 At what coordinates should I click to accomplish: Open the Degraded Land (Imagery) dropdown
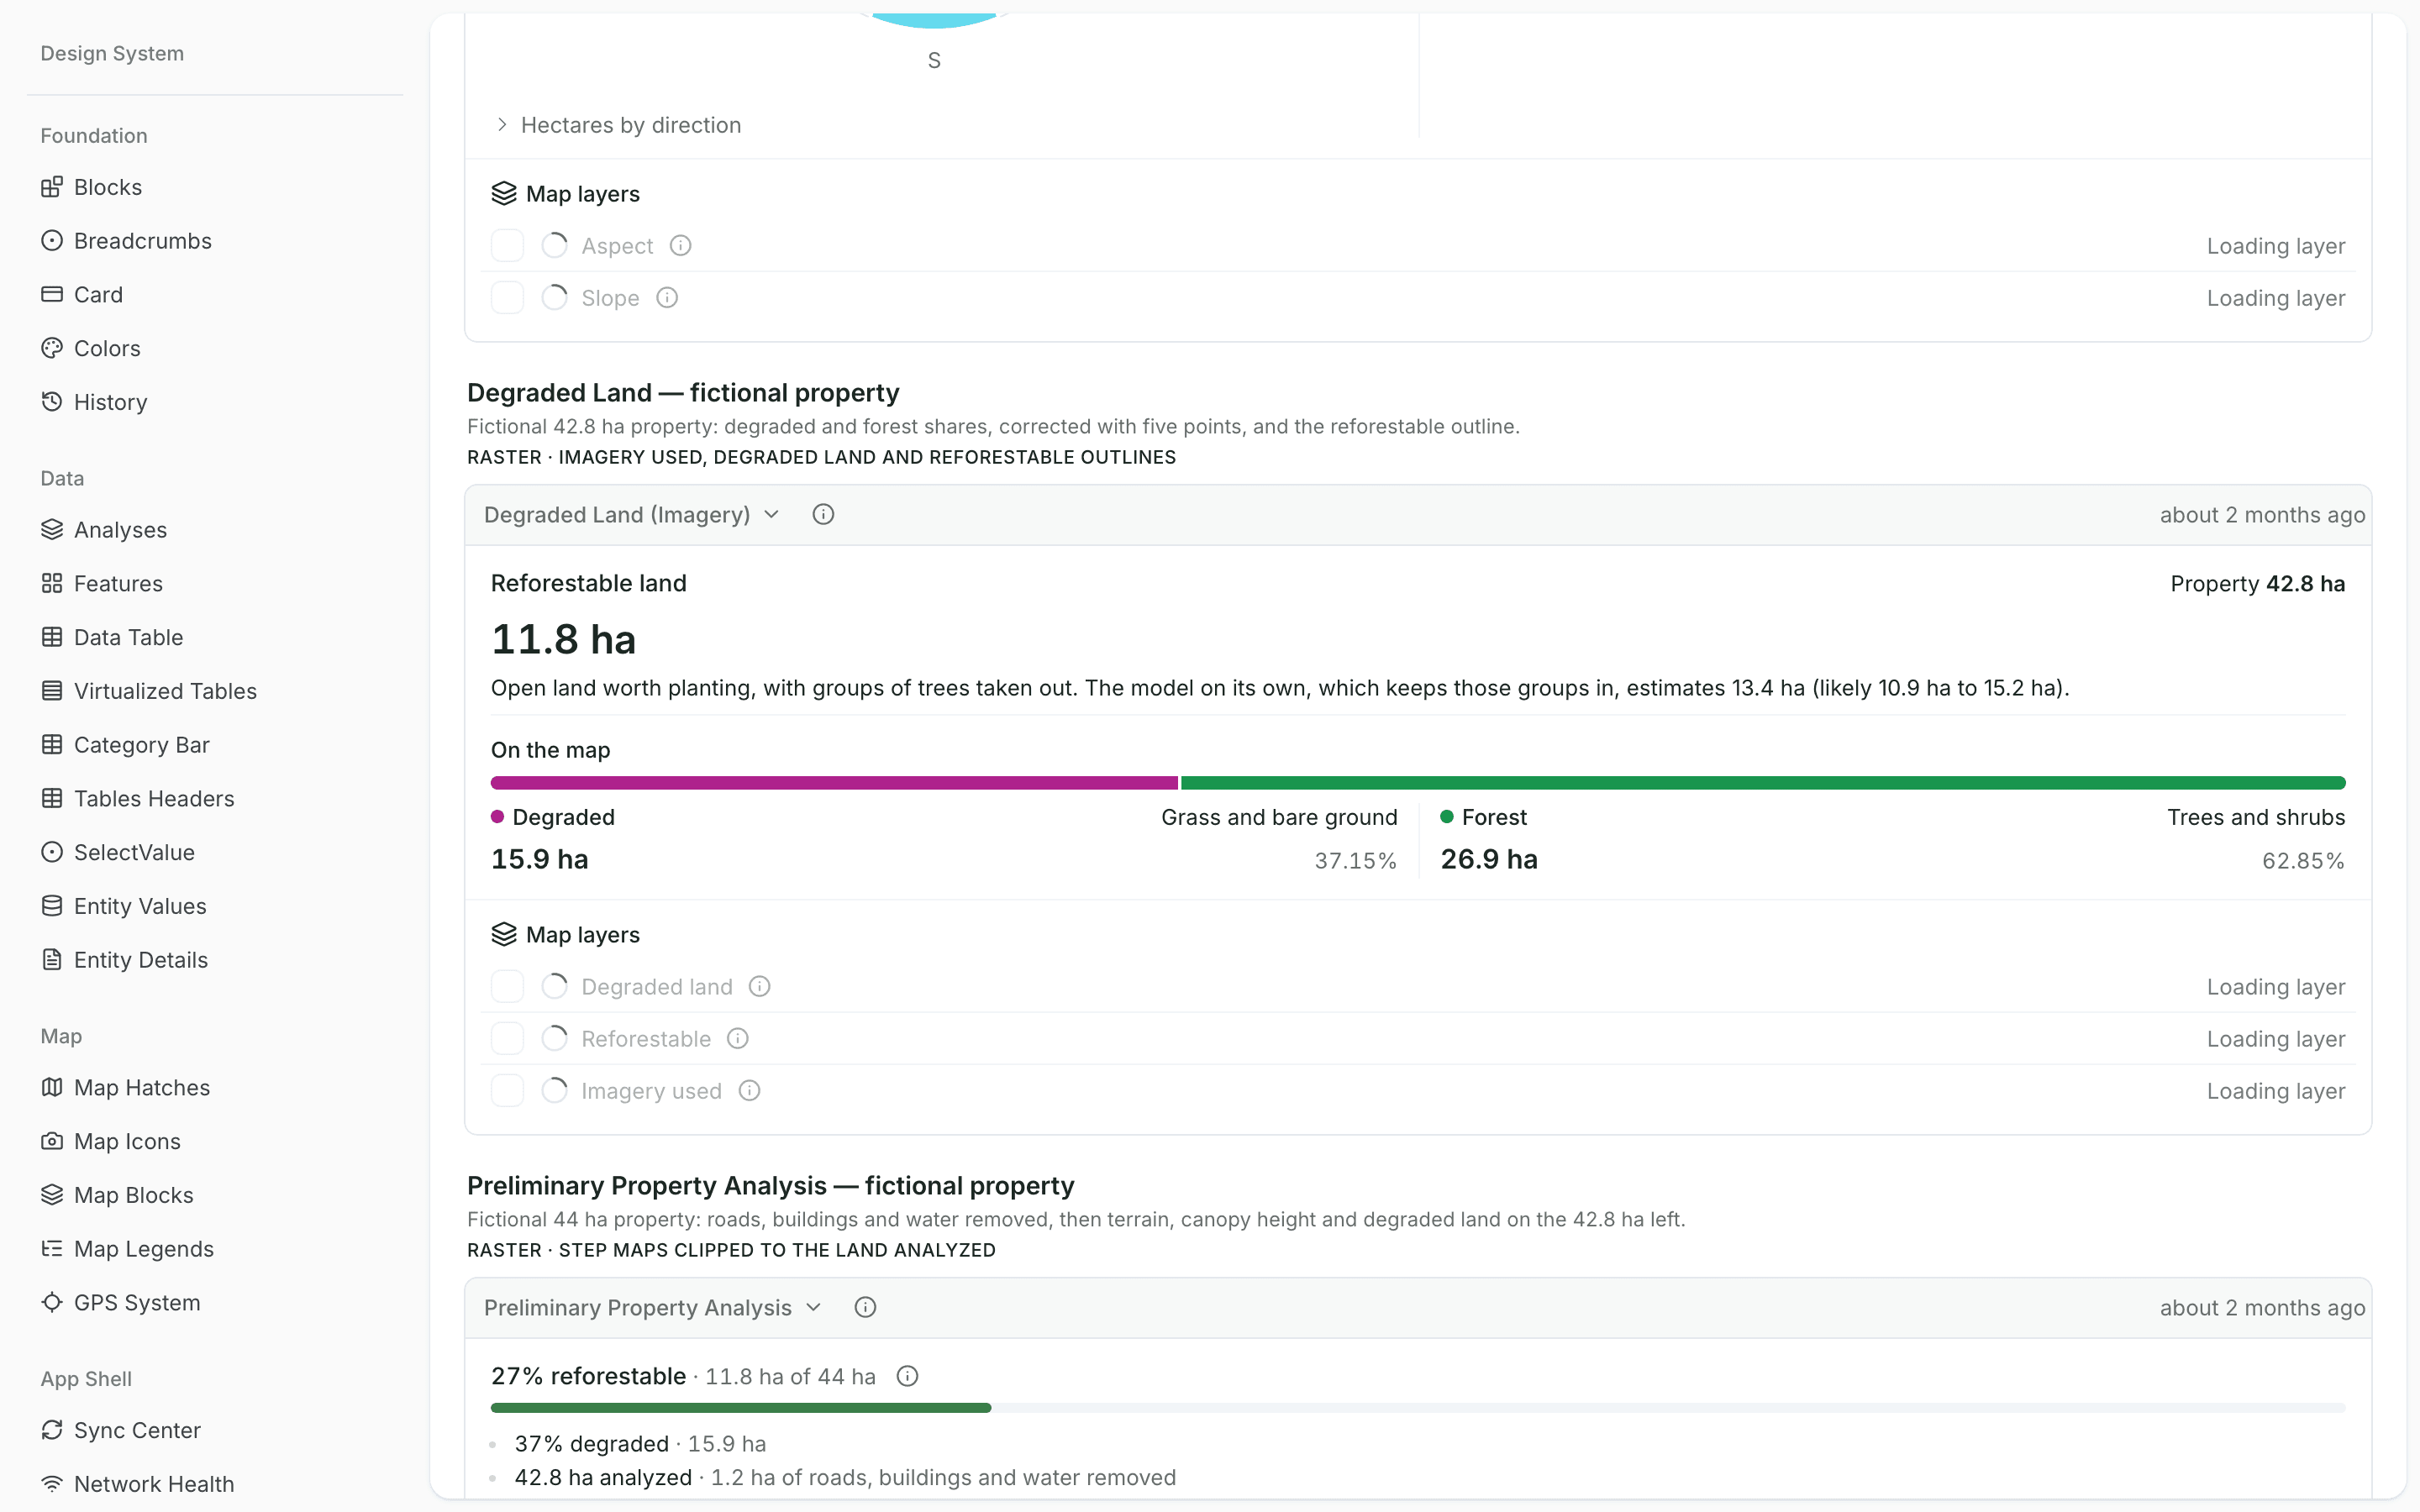pyautogui.click(x=631, y=515)
